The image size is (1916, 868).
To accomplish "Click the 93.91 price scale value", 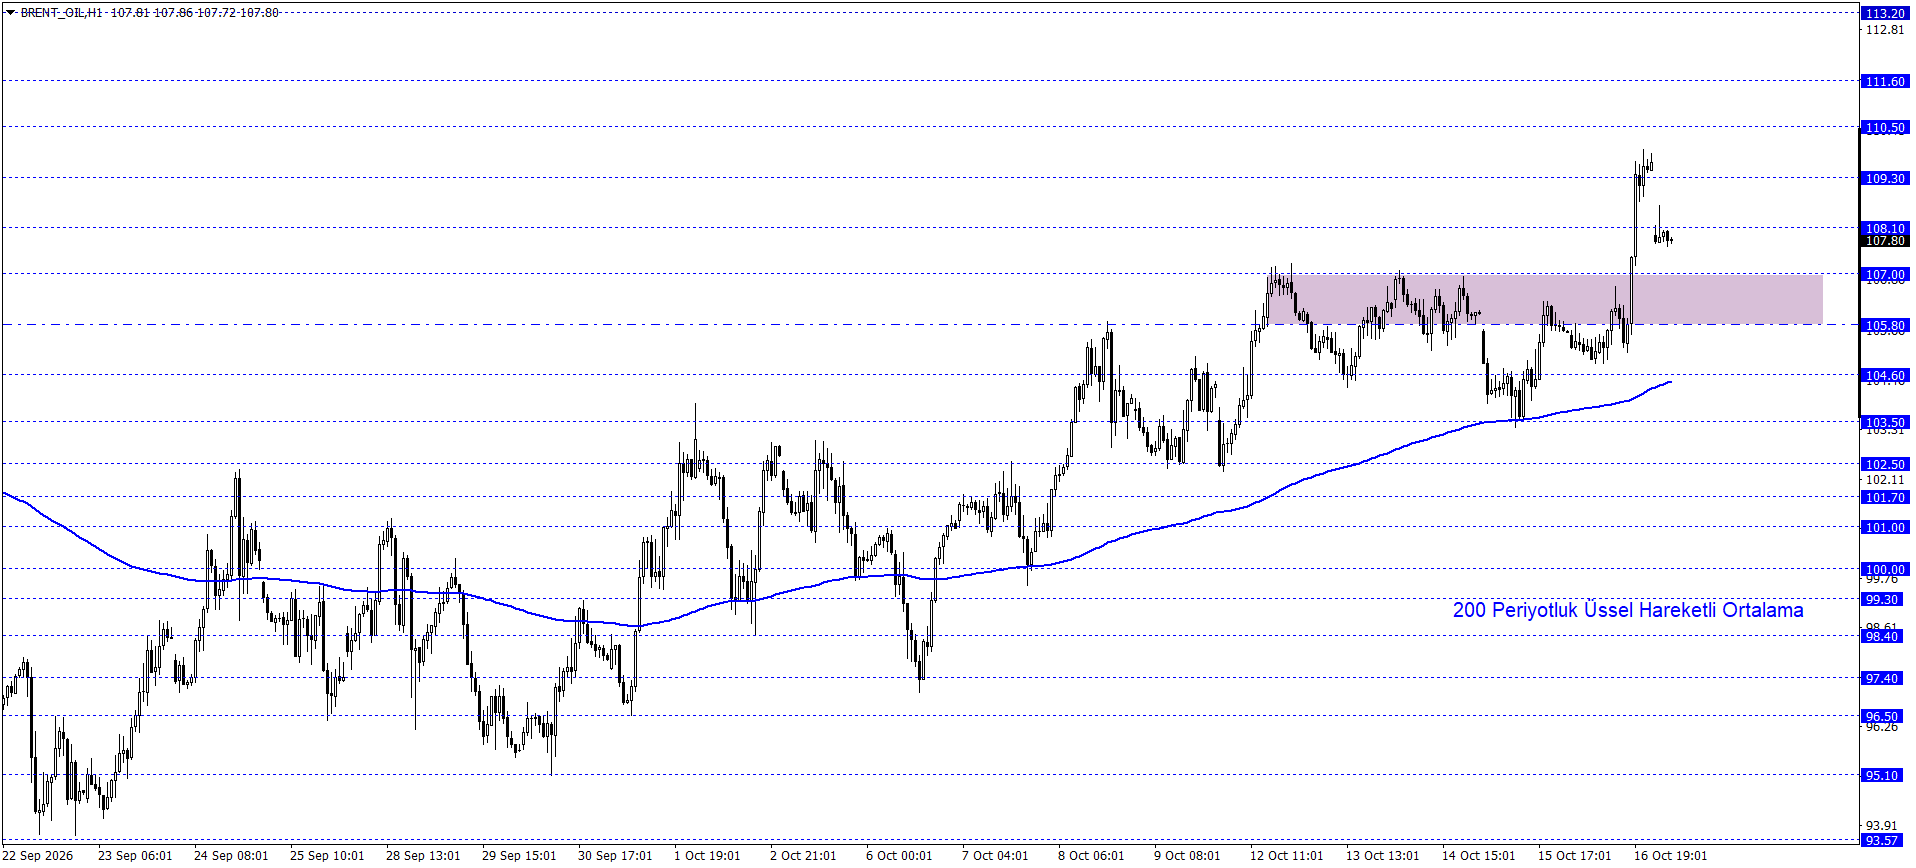I will pyautogui.click(x=1882, y=825).
